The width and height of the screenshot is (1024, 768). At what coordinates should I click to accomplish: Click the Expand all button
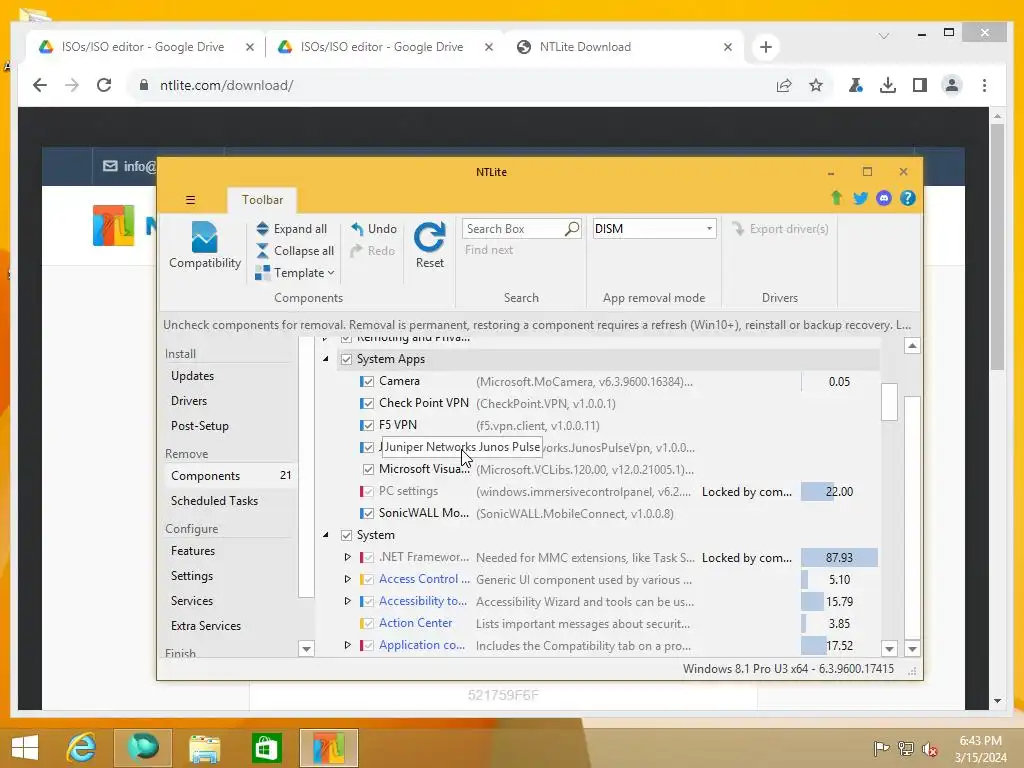point(291,229)
